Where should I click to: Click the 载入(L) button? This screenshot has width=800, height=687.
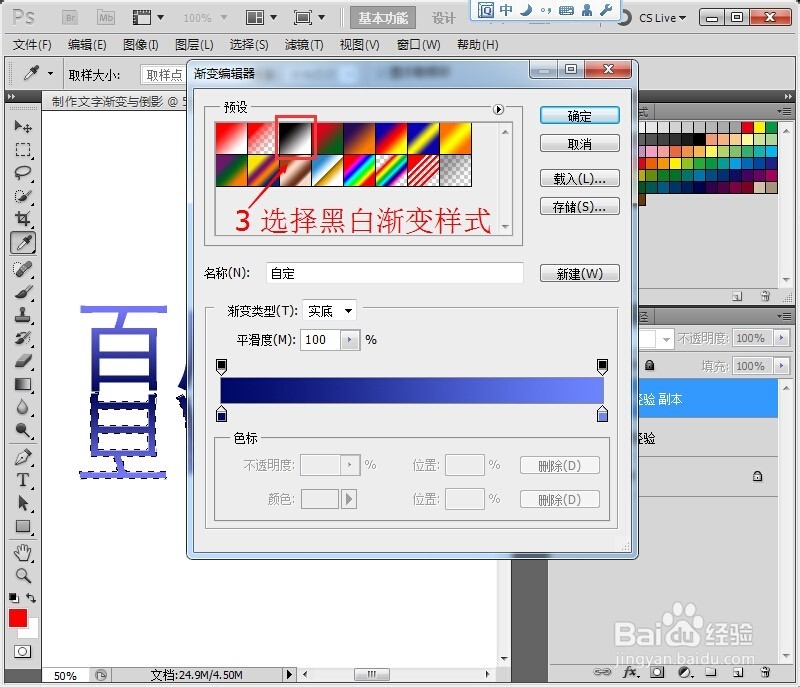point(578,178)
